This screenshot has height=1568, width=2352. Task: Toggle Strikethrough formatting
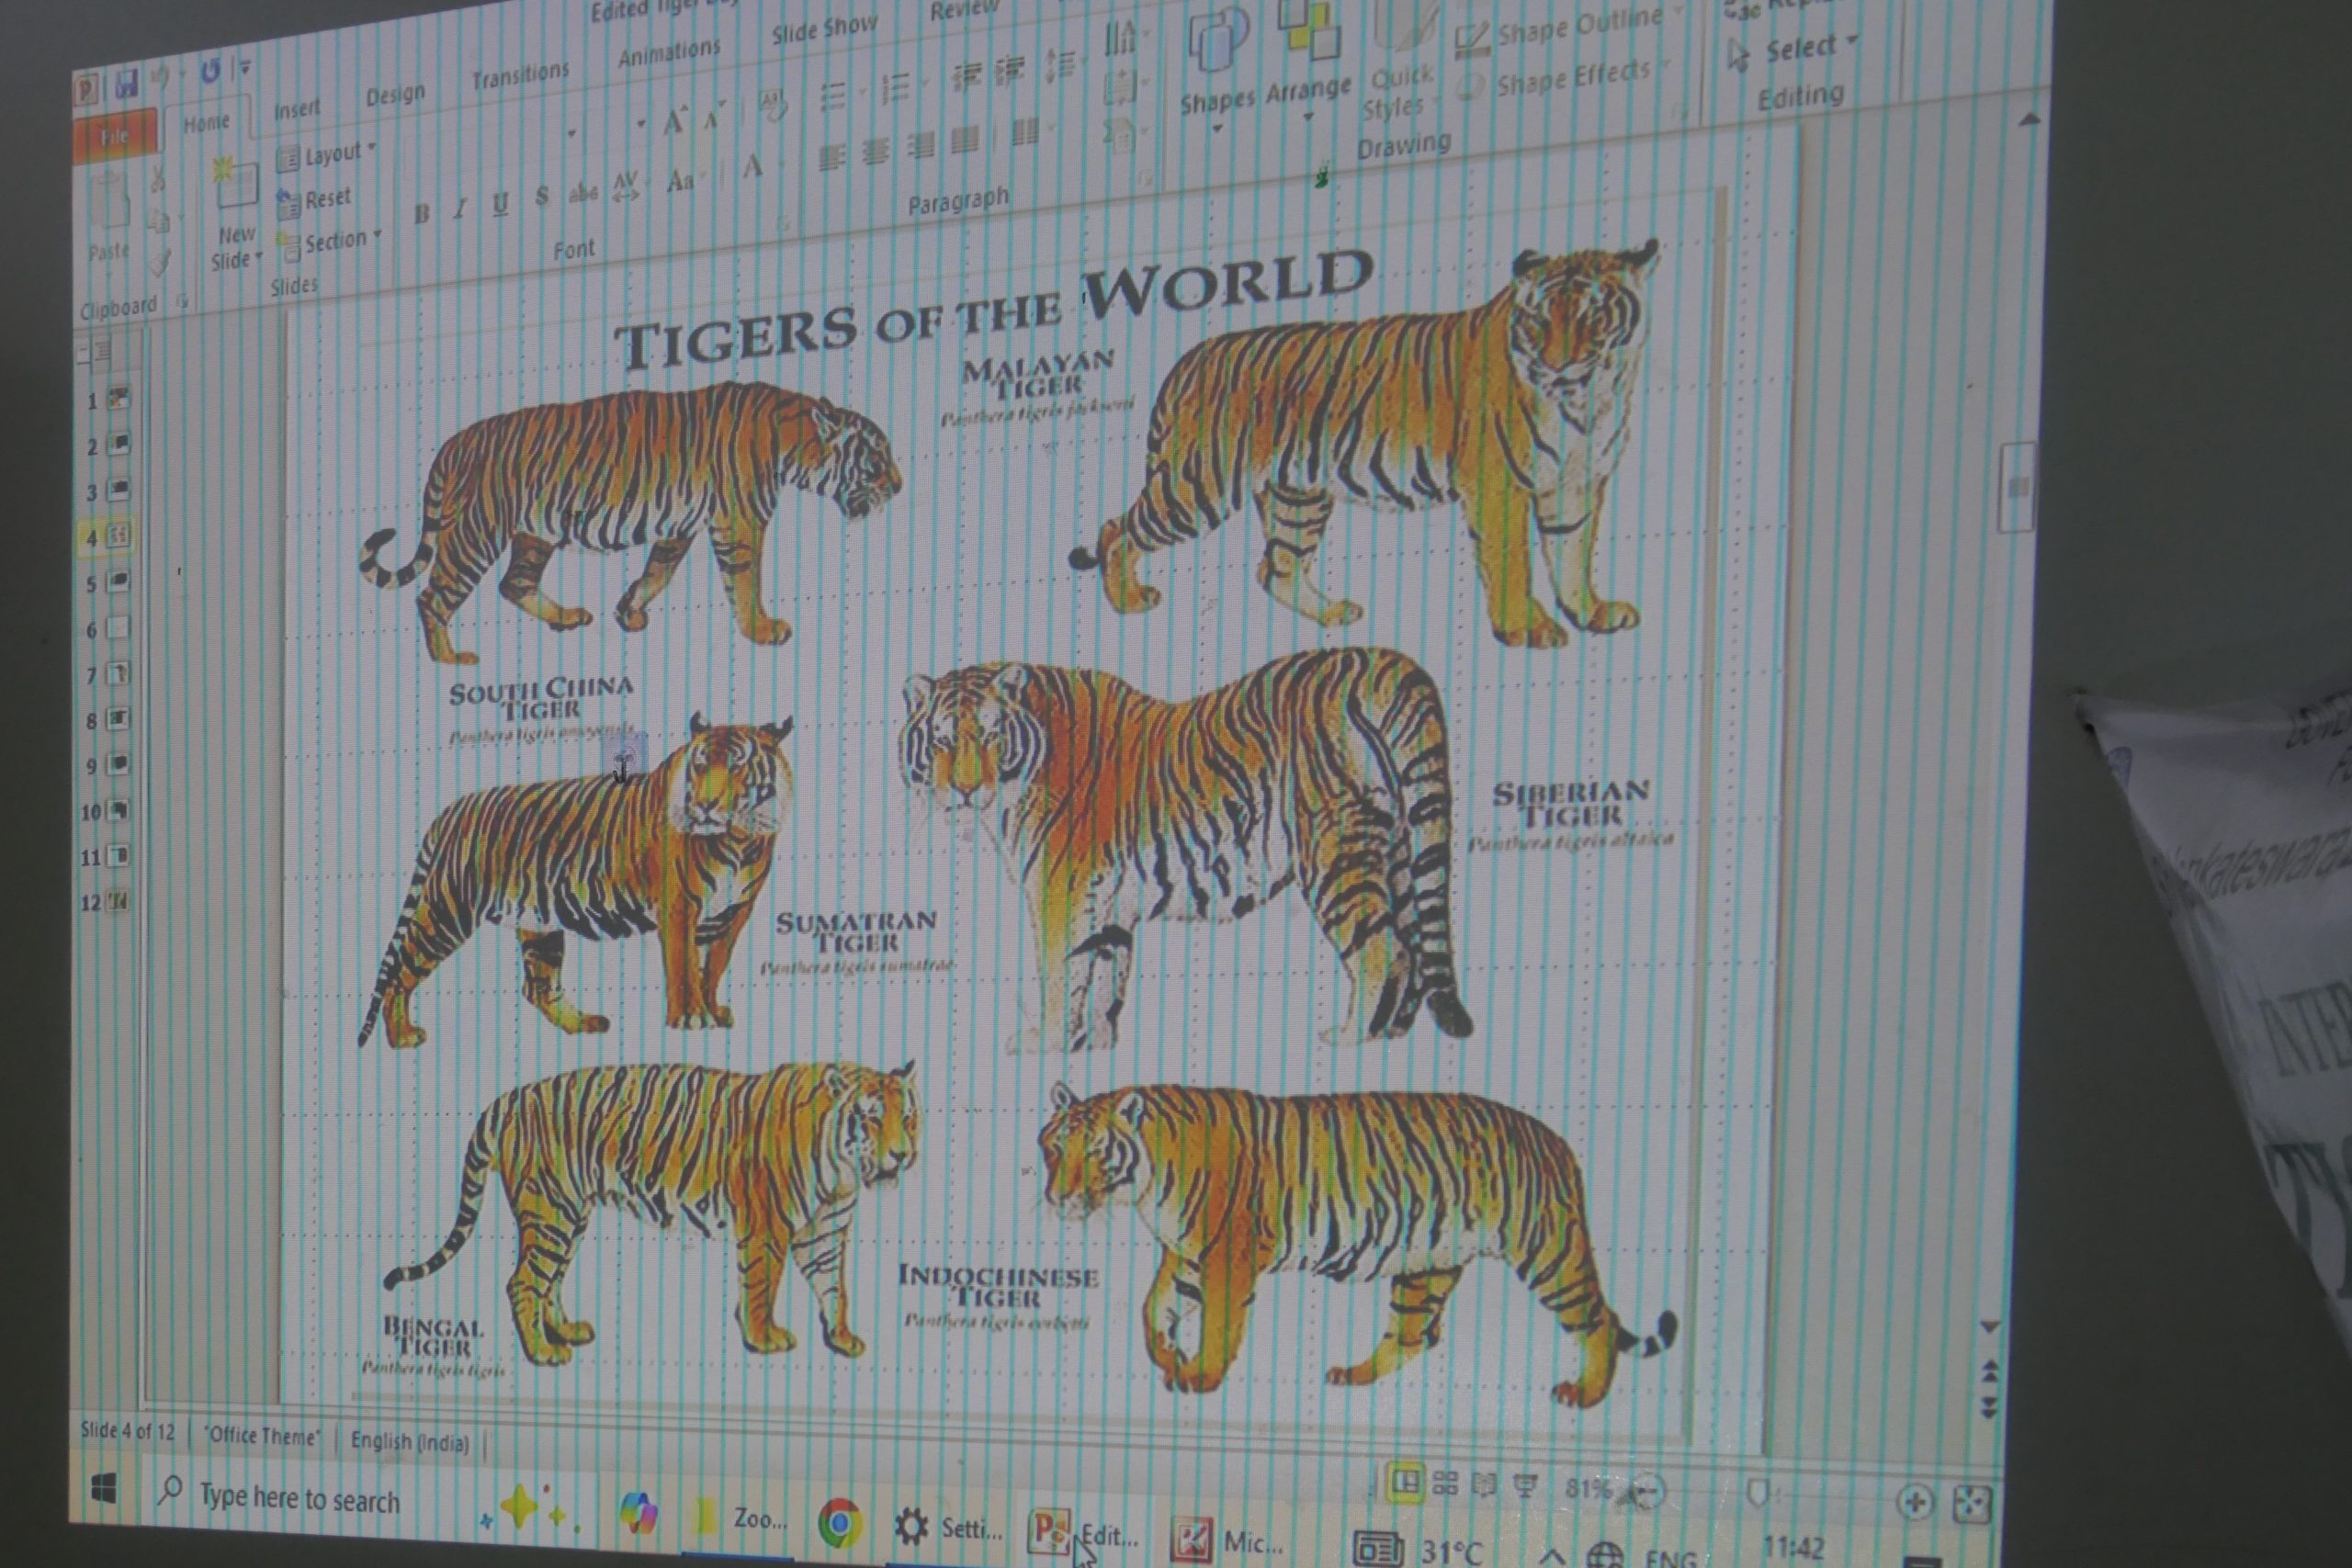pyautogui.click(x=582, y=192)
